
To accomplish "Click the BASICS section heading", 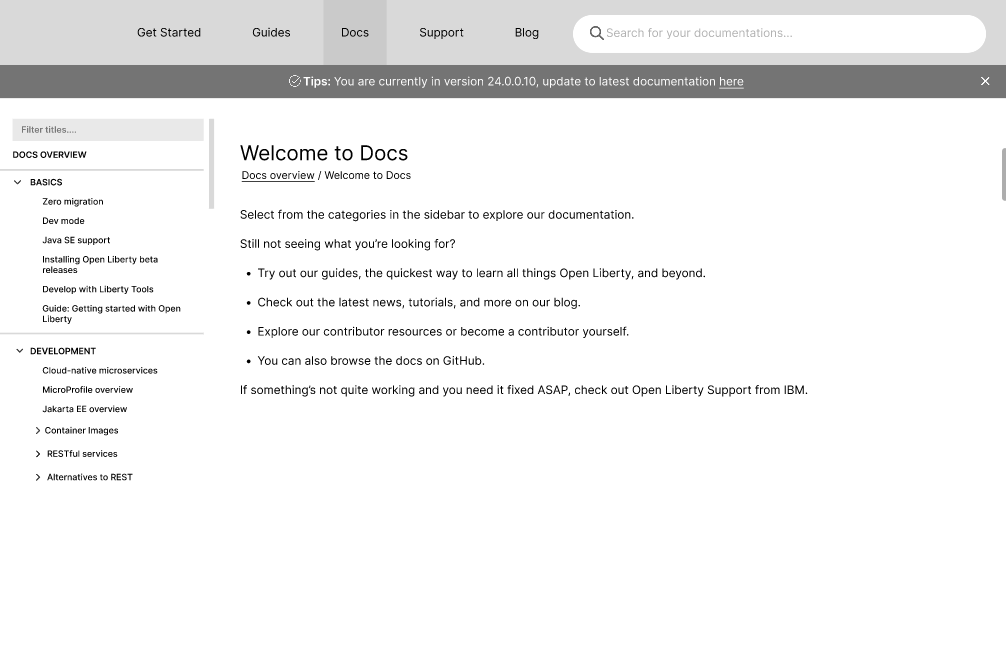I will point(46,182).
